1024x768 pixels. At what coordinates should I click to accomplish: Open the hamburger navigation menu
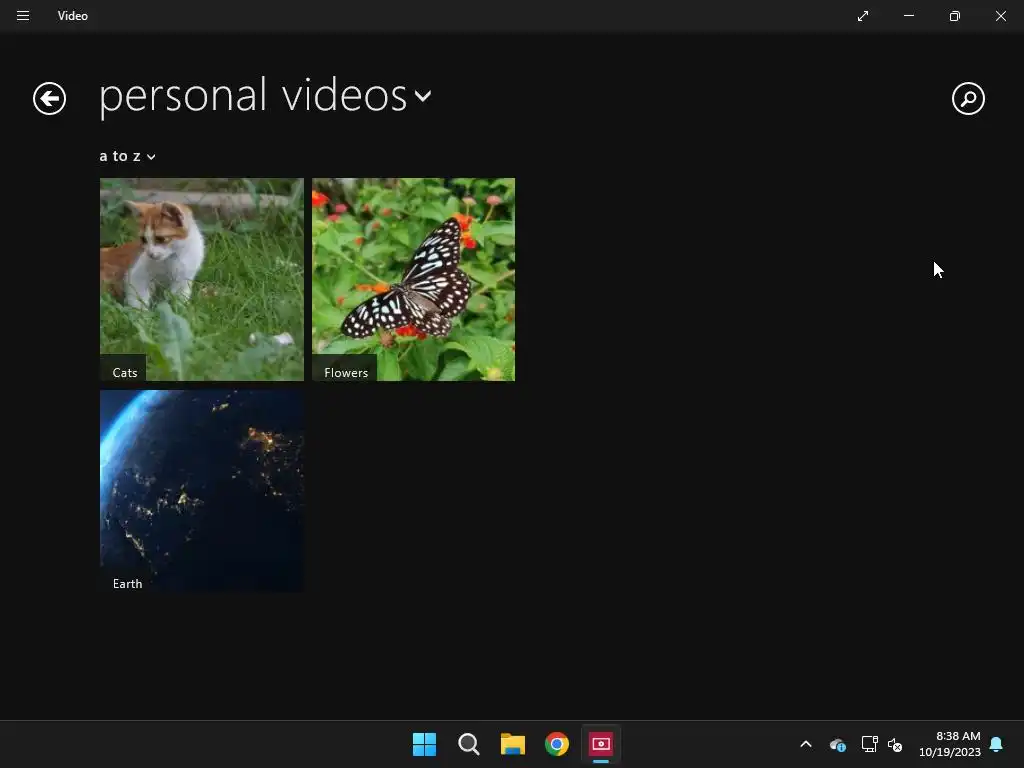tap(23, 16)
